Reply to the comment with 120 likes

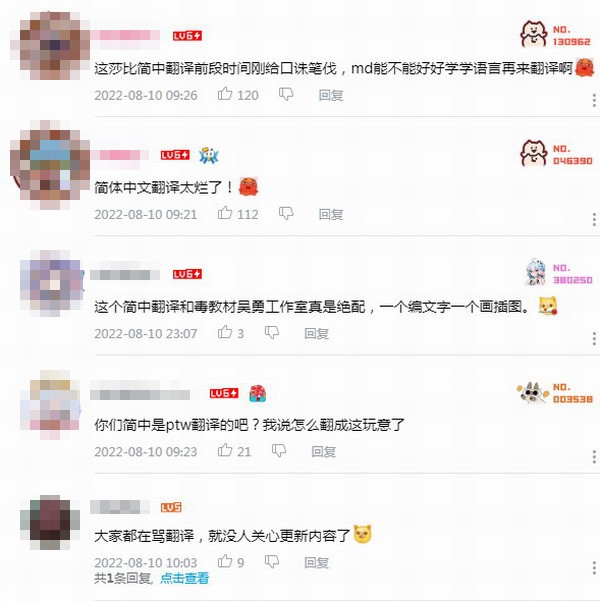pos(331,95)
